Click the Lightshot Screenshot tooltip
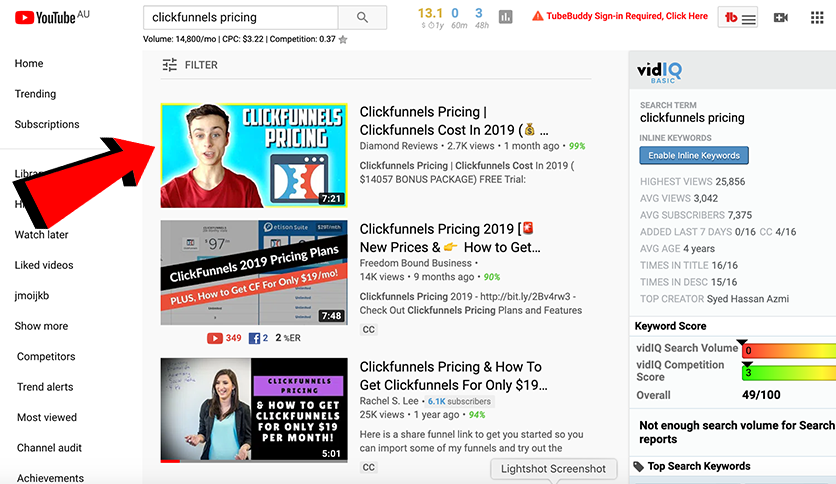 pos(553,469)
